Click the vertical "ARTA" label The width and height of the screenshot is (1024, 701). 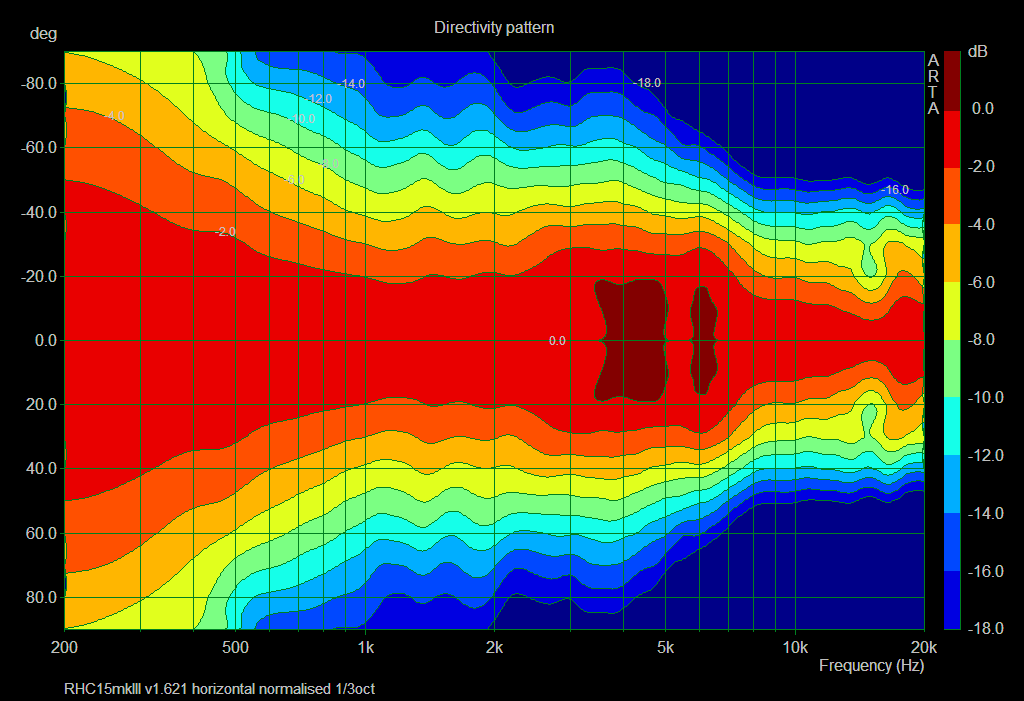point(933,84)
